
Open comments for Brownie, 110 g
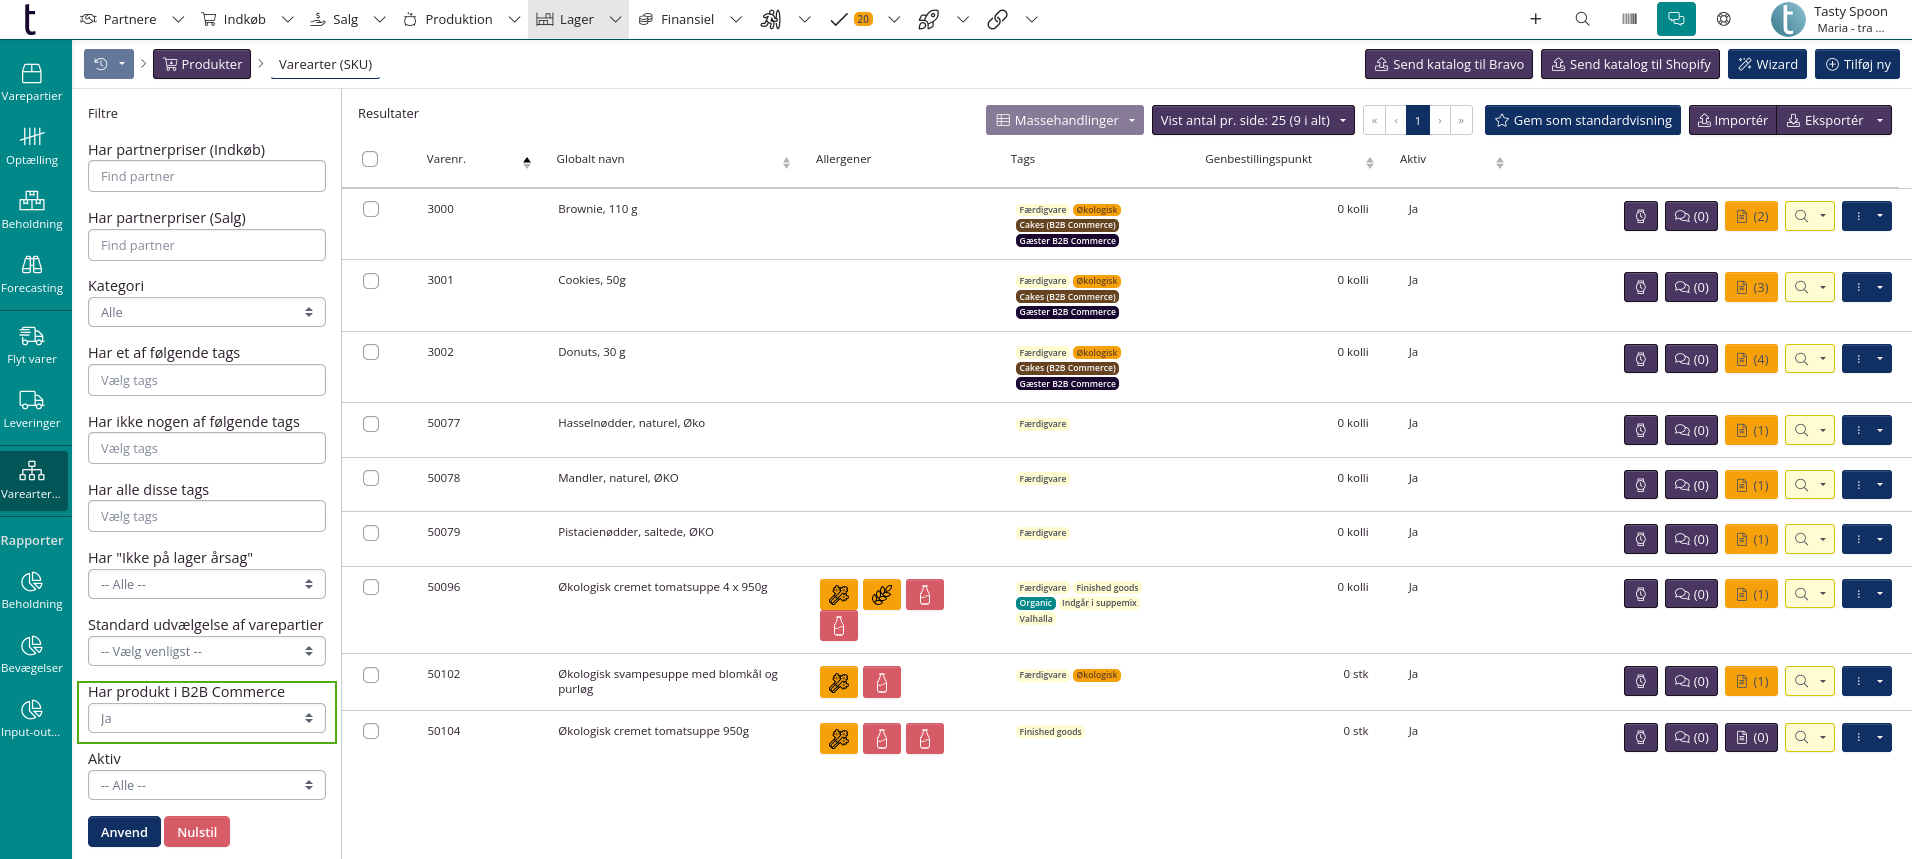pos(1691,216)
